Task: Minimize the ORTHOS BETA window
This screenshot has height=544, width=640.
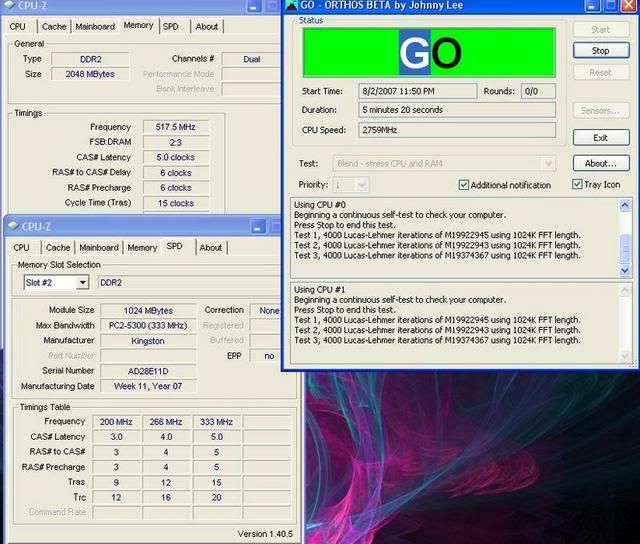Action: pos(593,6)
